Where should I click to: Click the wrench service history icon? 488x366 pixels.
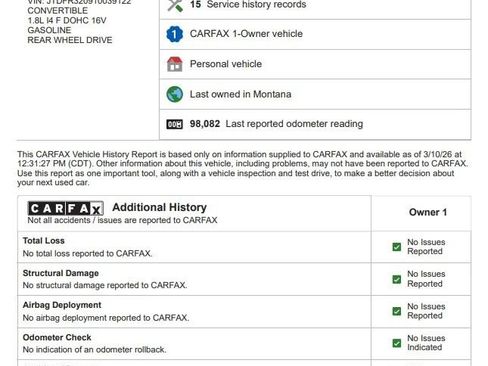coord(175,5)
